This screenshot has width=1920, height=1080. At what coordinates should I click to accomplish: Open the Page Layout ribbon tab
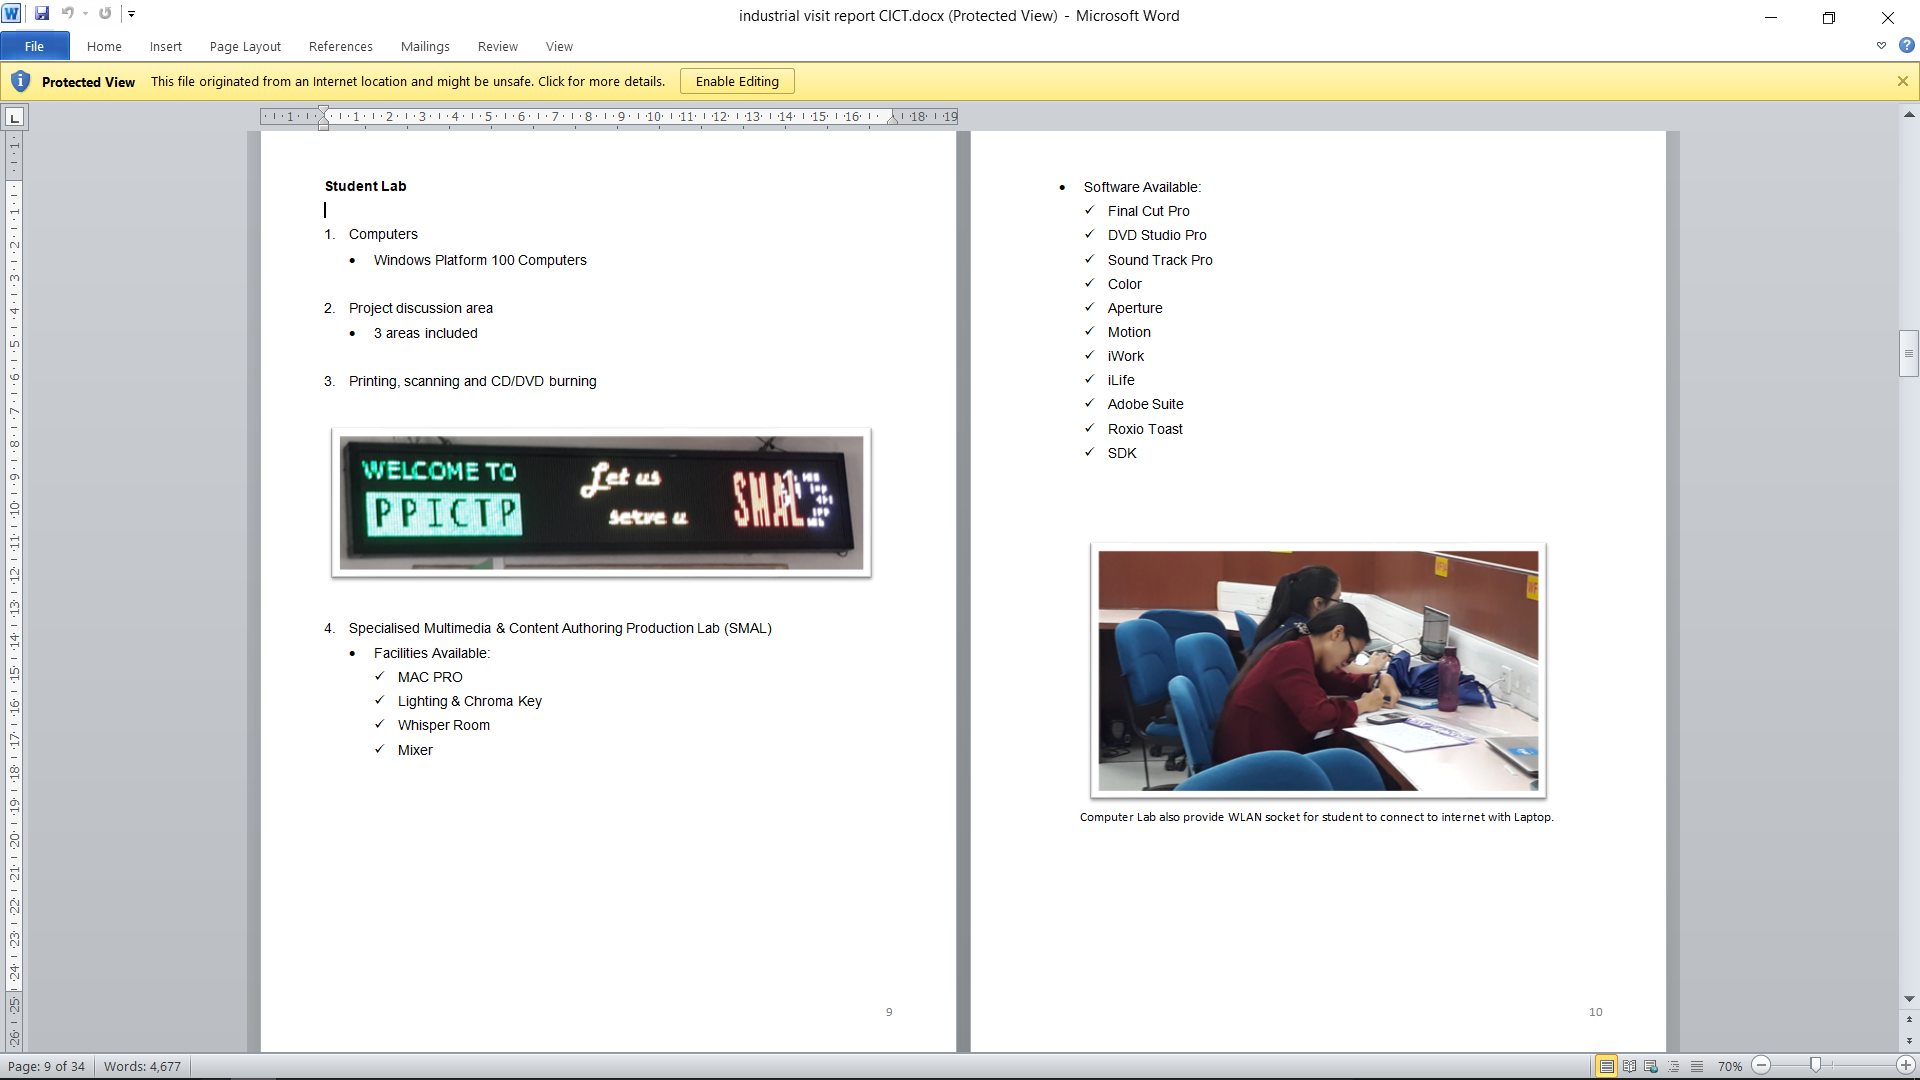coord(245,46)
